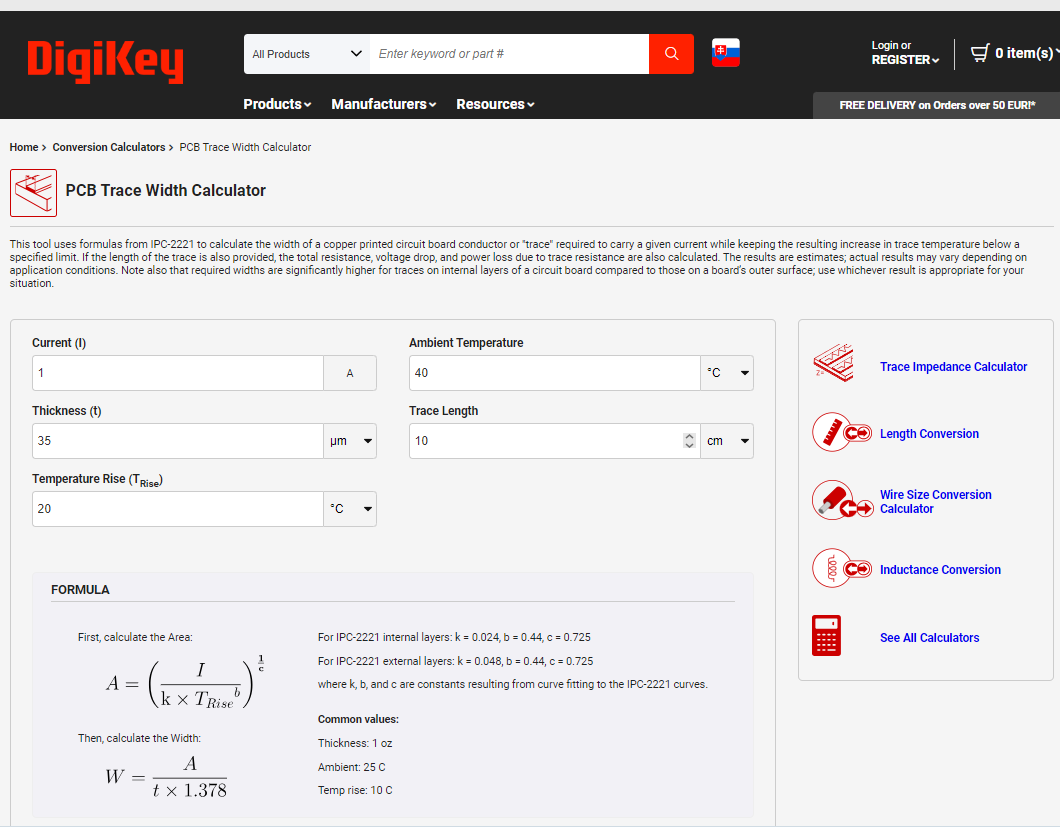
Task: Open the Trace Length unit dropdown
Action: tap(727, 441)
